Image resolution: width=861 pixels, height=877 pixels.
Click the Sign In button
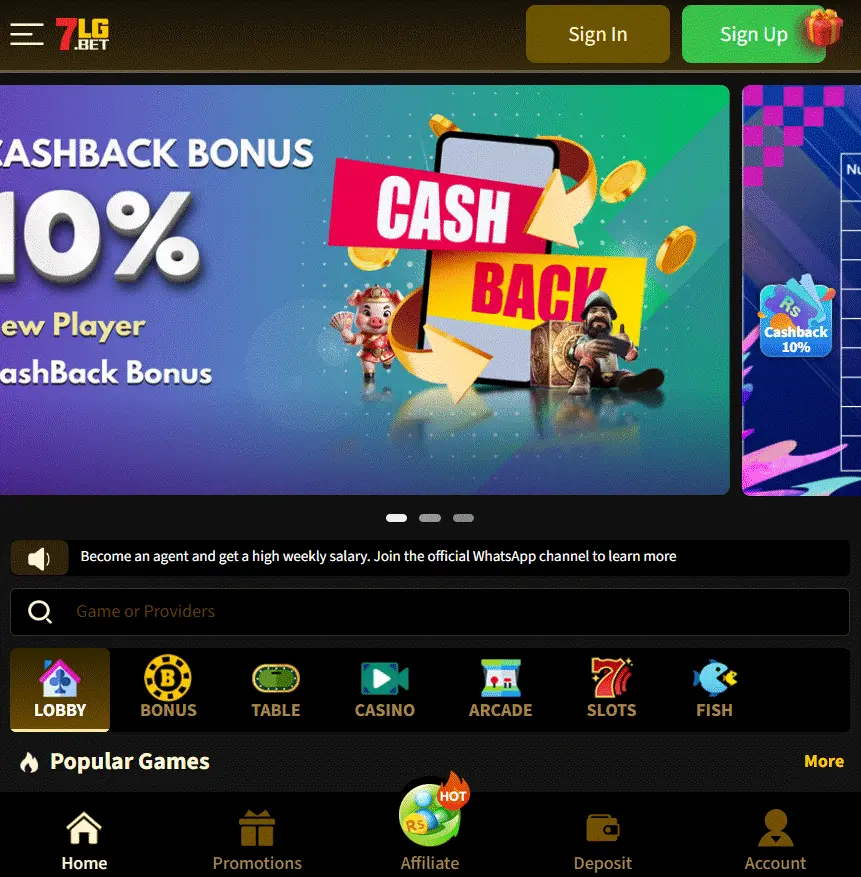[x=597, y=34]
